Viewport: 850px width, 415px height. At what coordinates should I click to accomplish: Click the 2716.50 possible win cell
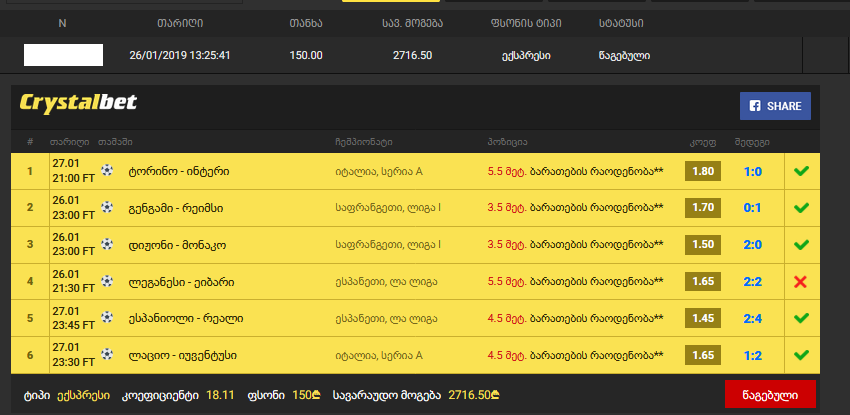tap(413, 55)
